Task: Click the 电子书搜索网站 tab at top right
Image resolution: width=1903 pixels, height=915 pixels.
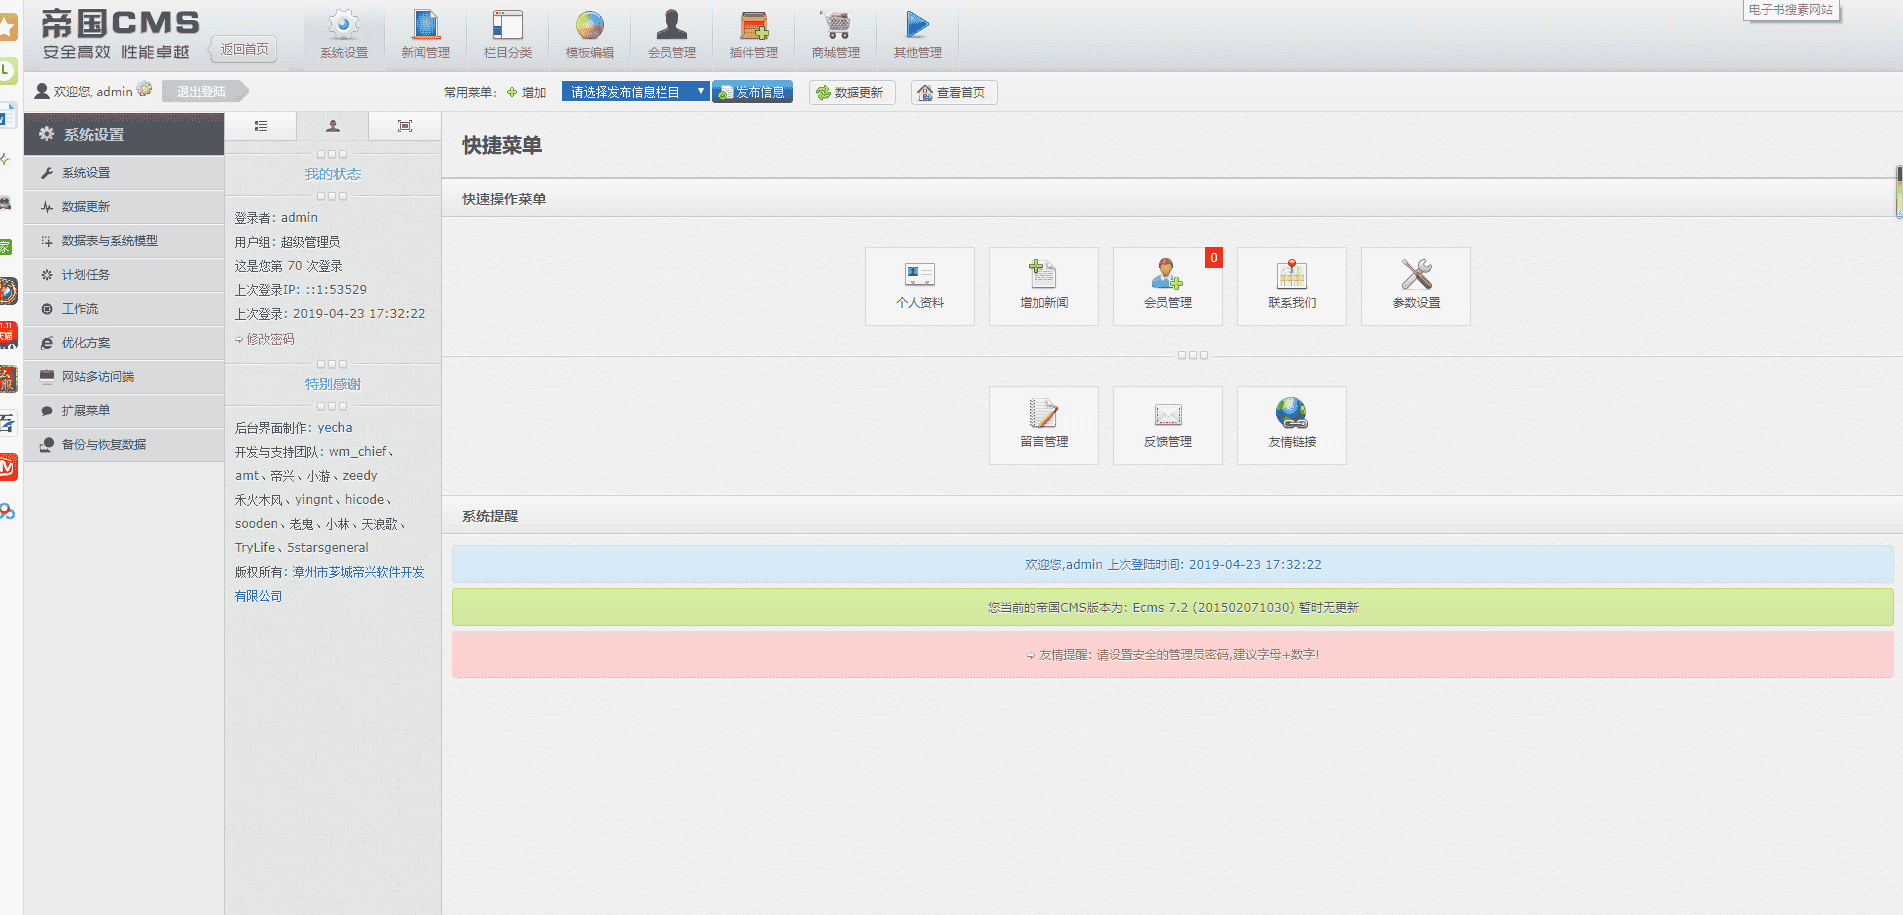Action: [1791, 10]
